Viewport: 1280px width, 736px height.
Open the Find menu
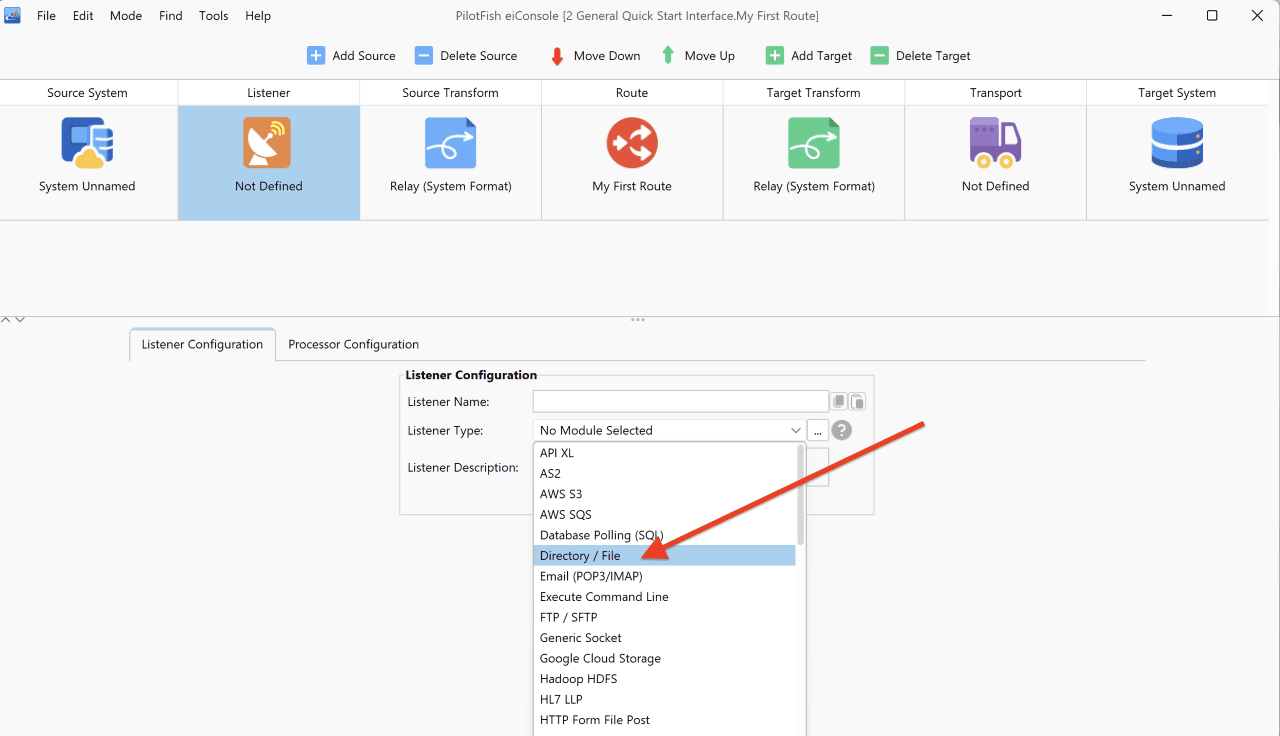[x=171, y=16]
